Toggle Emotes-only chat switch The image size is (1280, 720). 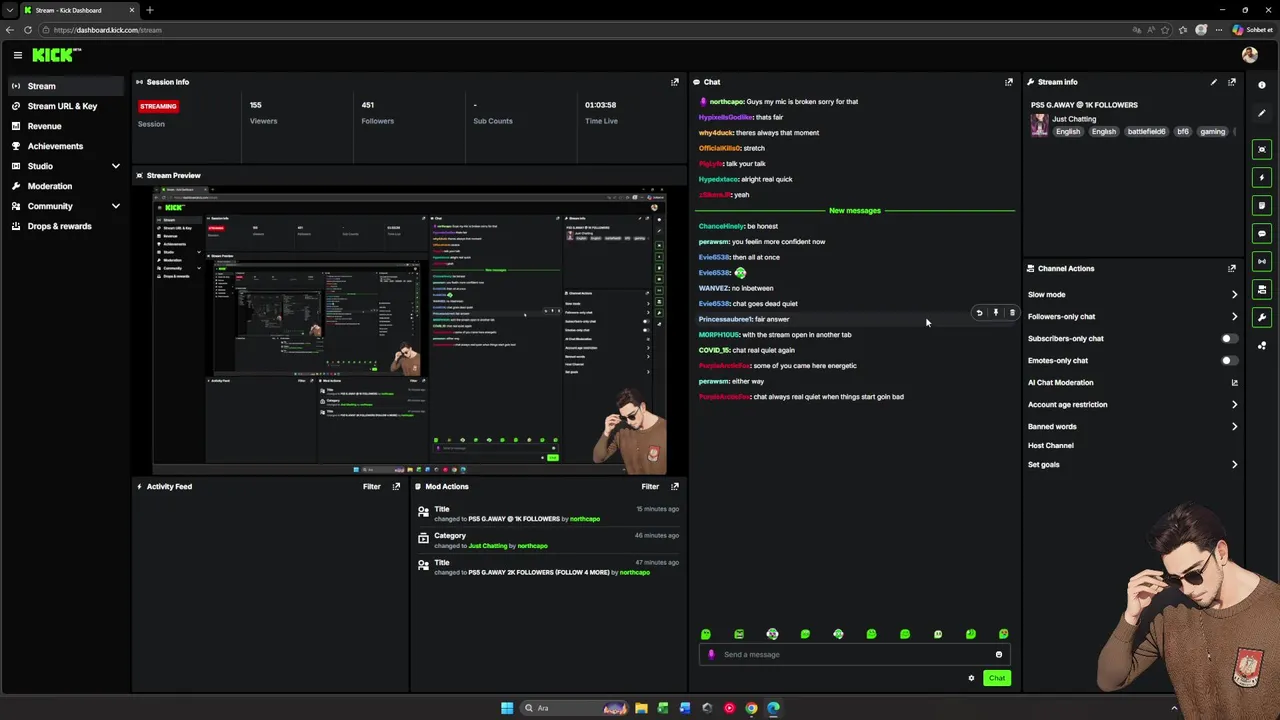click(1229, 361)
